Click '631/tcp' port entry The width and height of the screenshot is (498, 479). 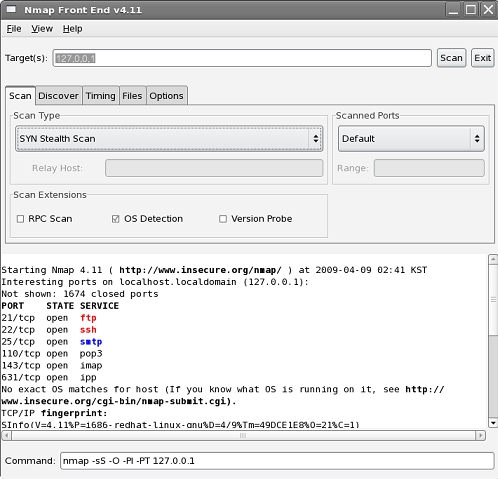click(x=21, y=378)
